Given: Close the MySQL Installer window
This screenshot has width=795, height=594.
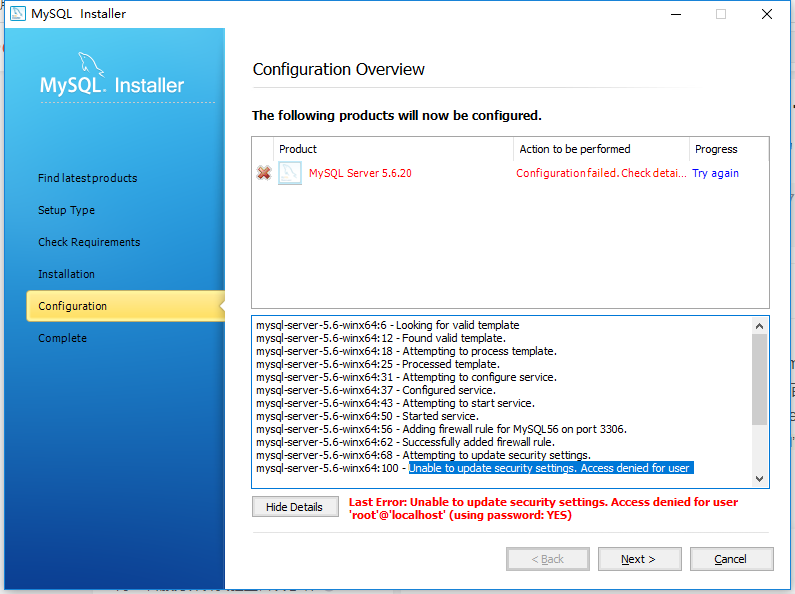Looking at the screenshot, I should [x=767, y=14].
